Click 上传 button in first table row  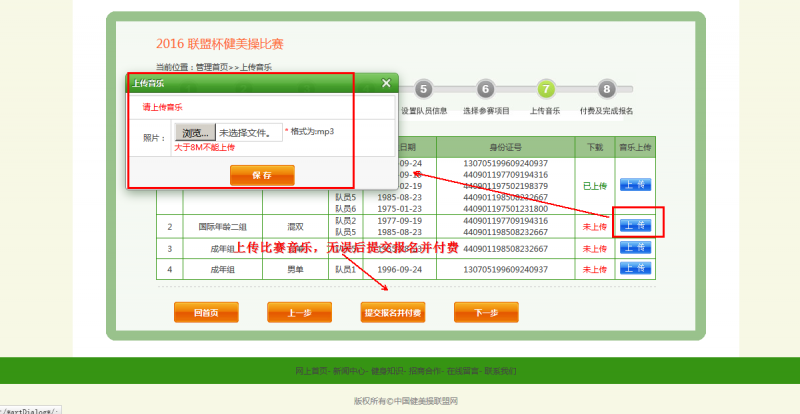tap(635, 185)
